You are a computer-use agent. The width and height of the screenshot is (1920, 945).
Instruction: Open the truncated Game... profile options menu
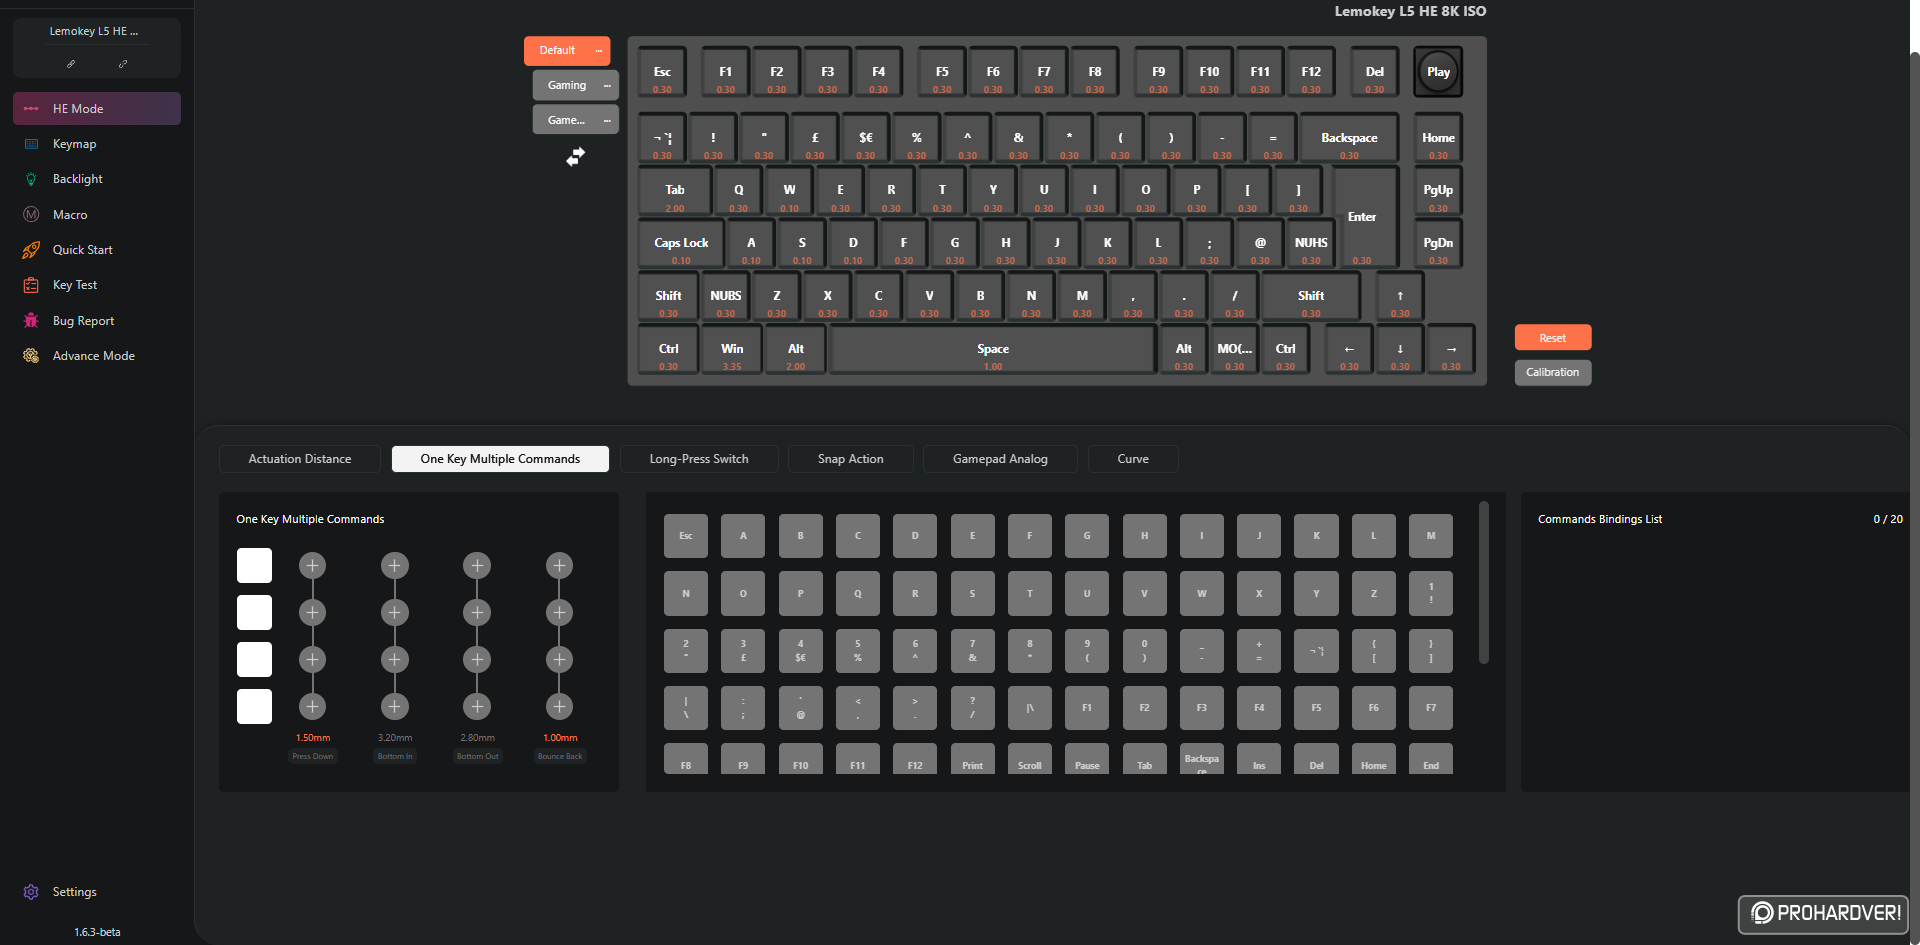[607, 121]
